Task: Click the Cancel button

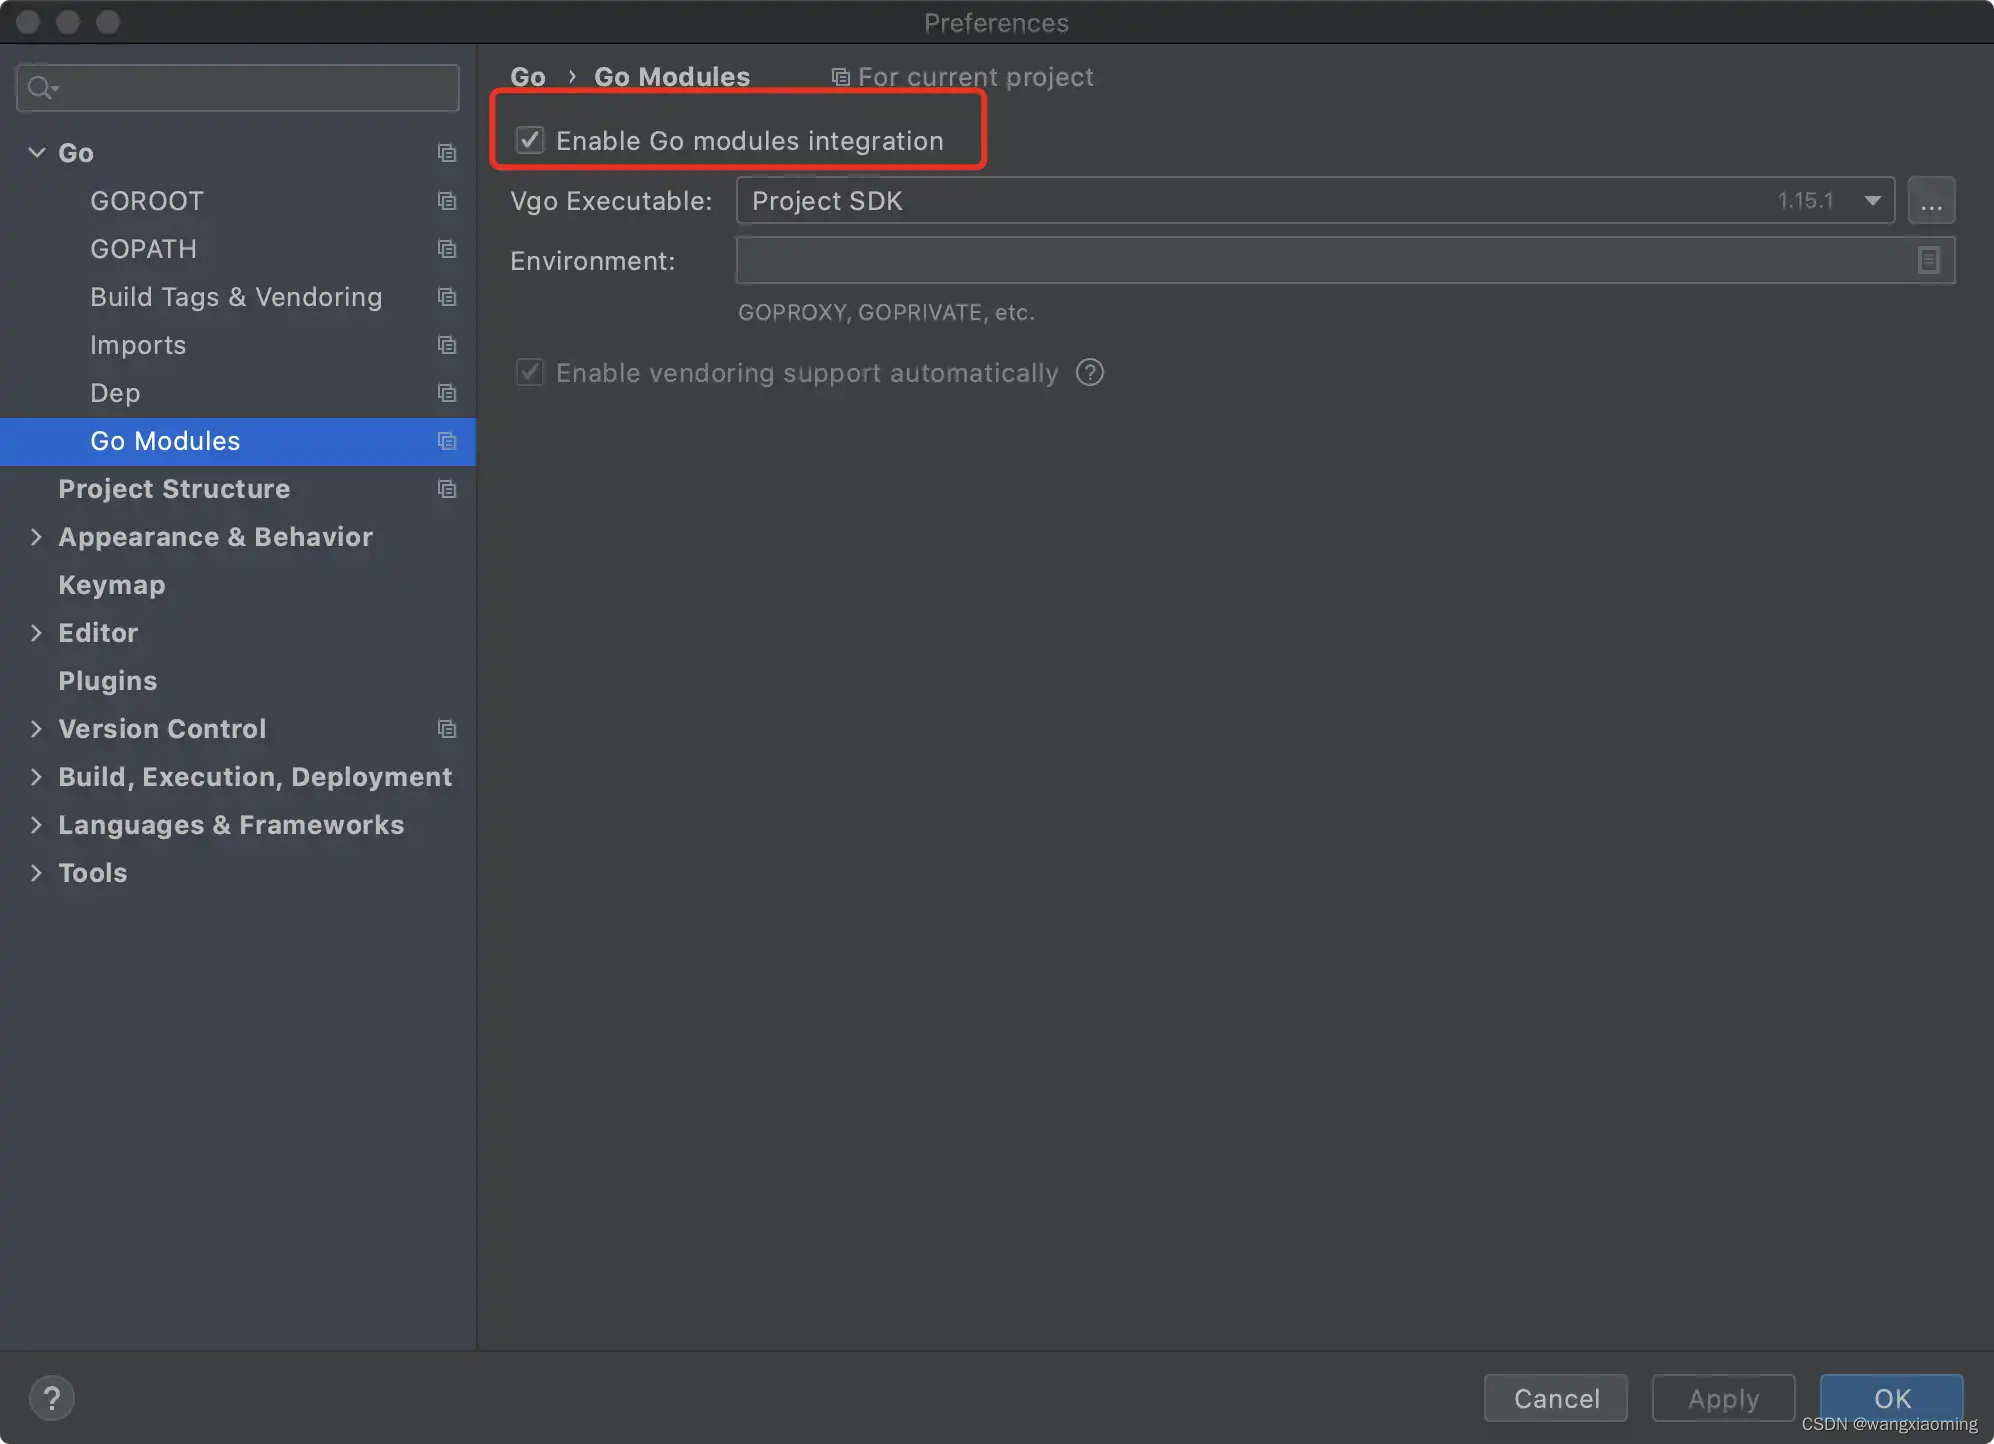Action: [1555, 1398]
